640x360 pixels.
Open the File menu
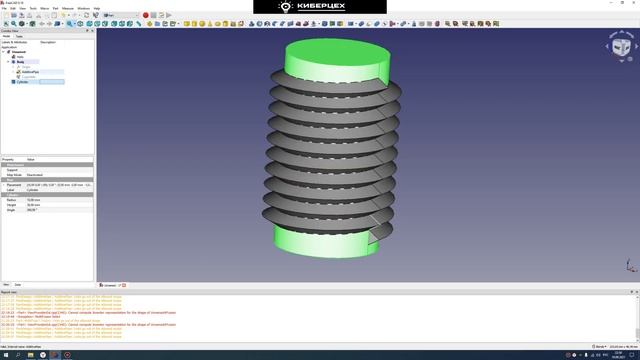[x=4, y=8]
